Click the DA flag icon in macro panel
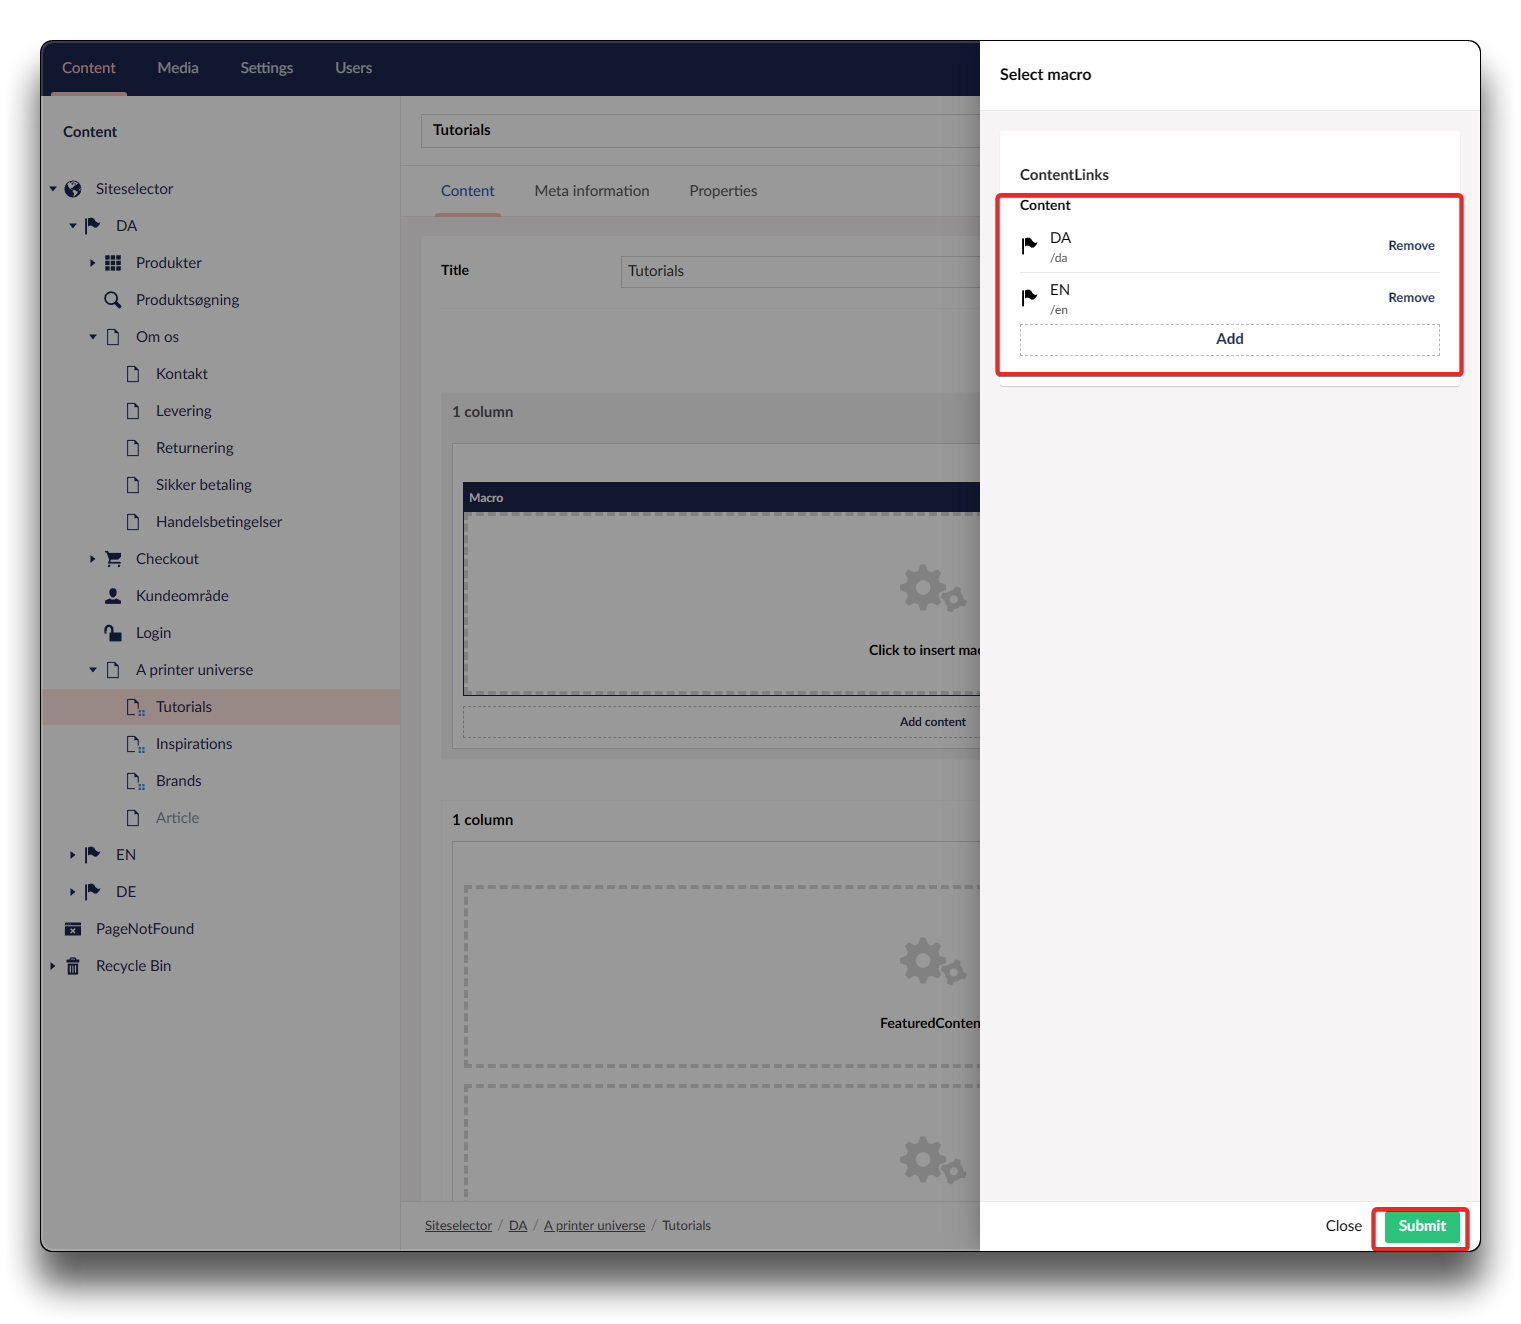The height and width of the screenshot is (1324, 1521). click(1029, 246)
